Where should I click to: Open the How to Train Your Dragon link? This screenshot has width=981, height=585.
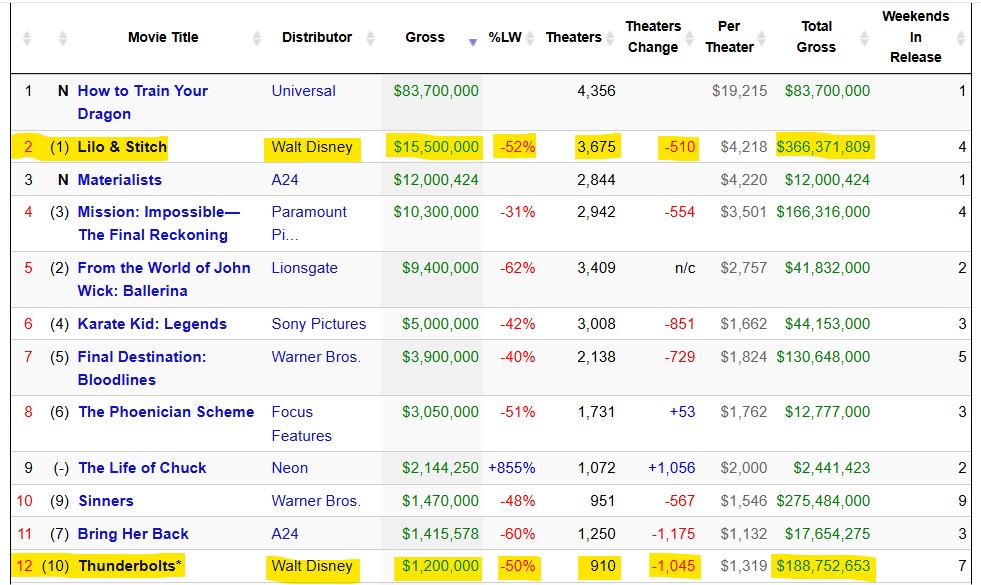tap(143, 102)
